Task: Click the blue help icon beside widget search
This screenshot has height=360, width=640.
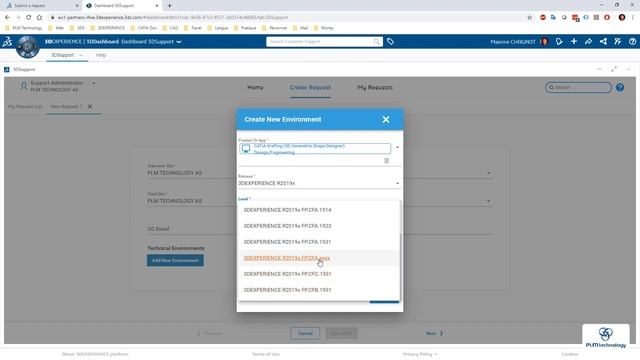Action: point(620,87)
